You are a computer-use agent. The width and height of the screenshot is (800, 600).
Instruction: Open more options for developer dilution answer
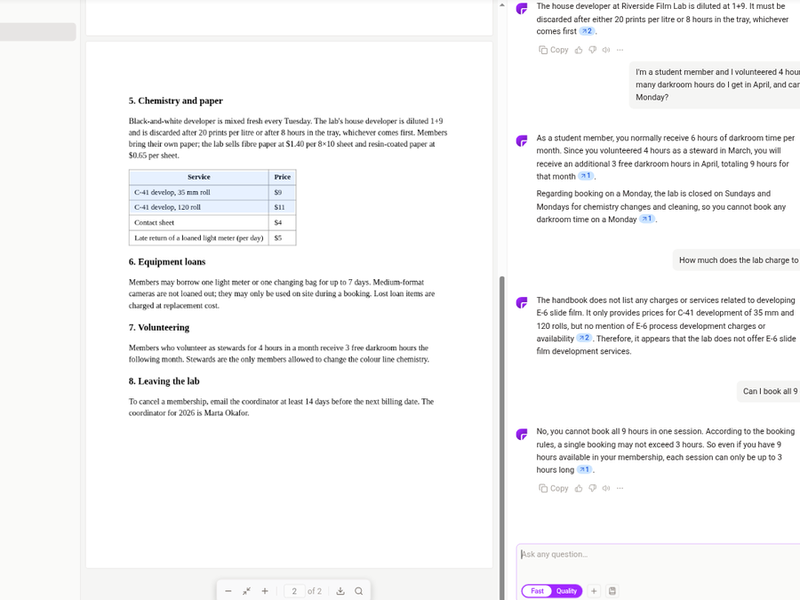[x=620, y=49]
